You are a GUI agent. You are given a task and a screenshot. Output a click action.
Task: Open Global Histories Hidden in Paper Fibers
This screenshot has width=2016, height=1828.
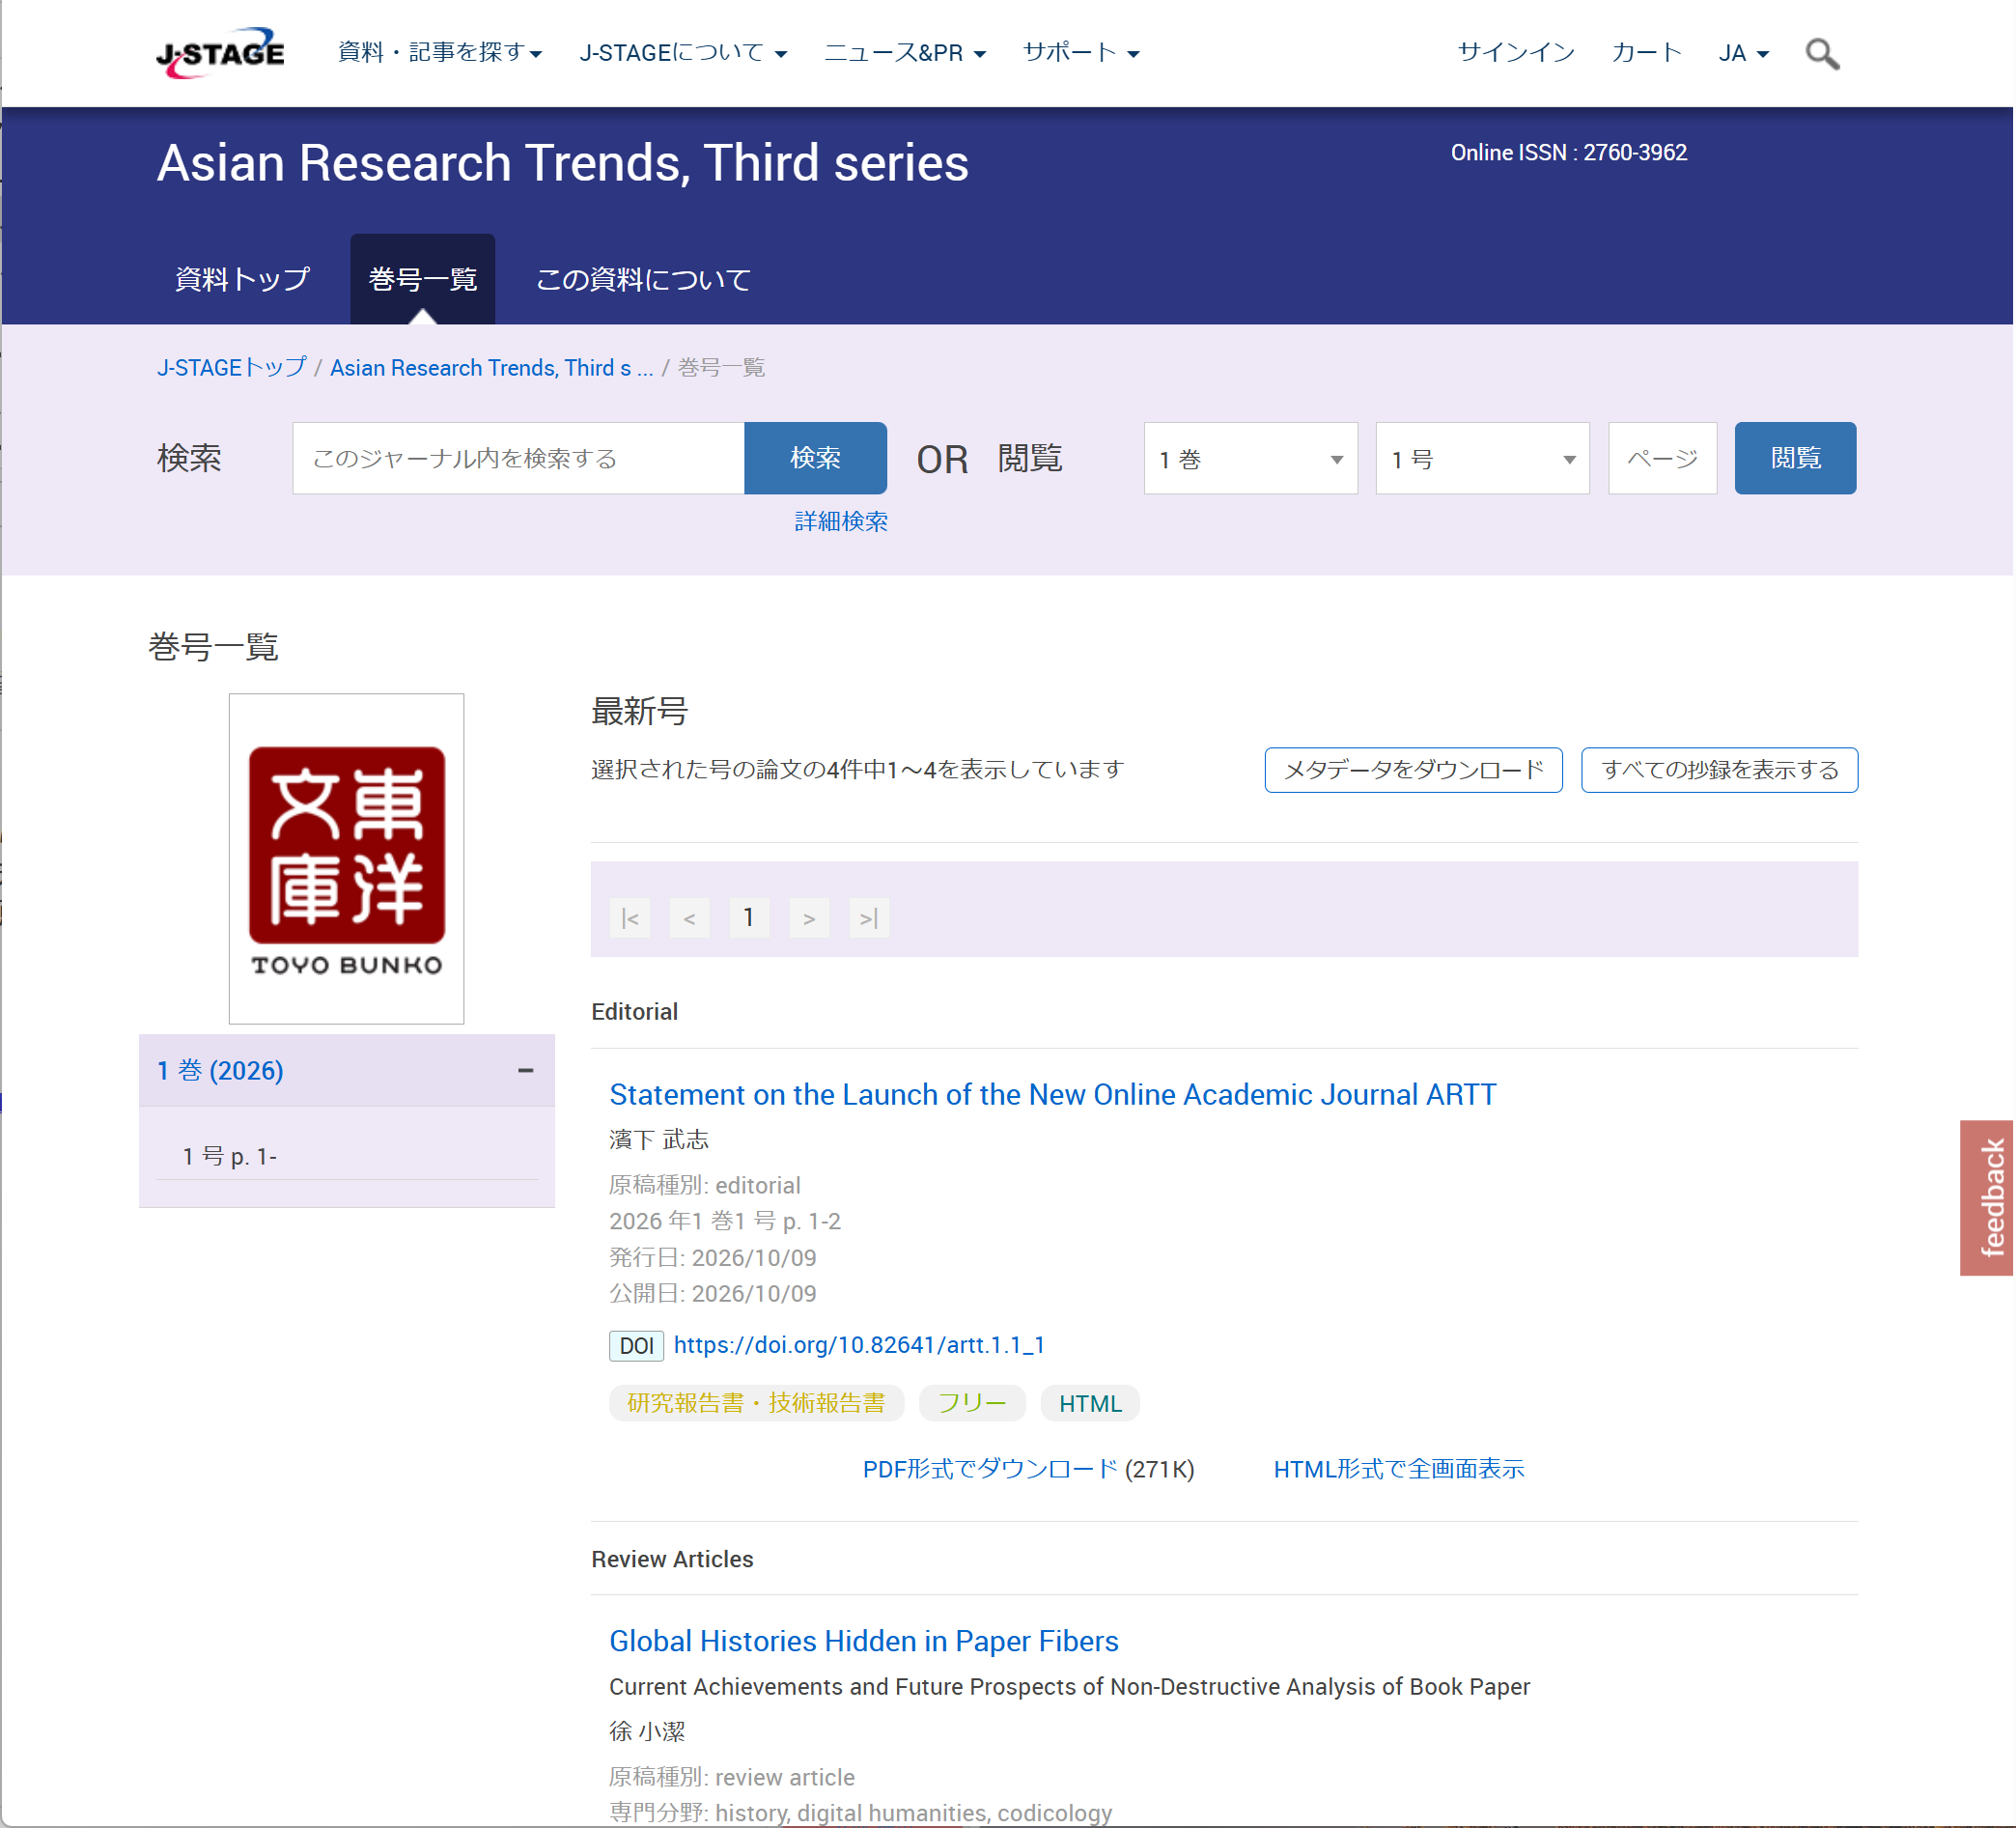(x=864, y=1641)
